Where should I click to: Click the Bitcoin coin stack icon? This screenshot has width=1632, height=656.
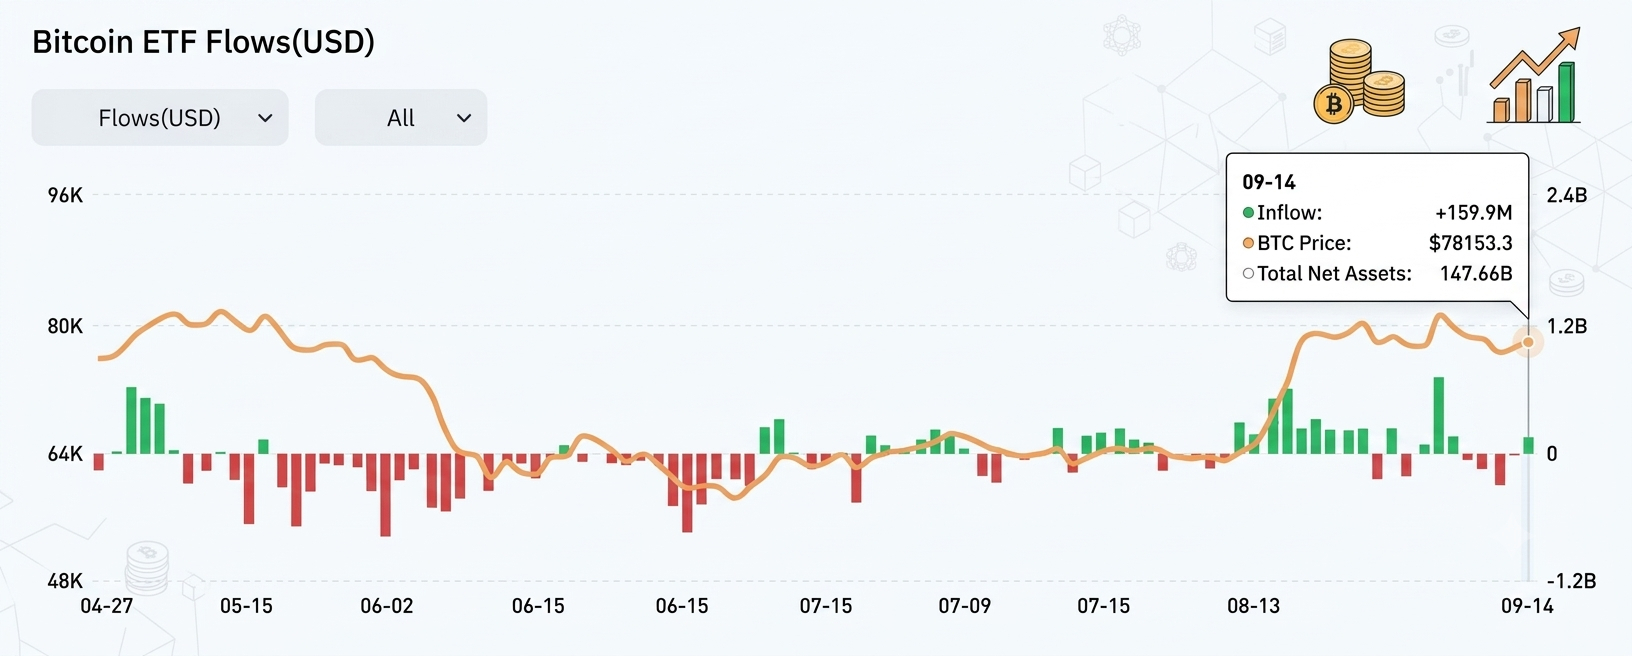click(1358, 81)
